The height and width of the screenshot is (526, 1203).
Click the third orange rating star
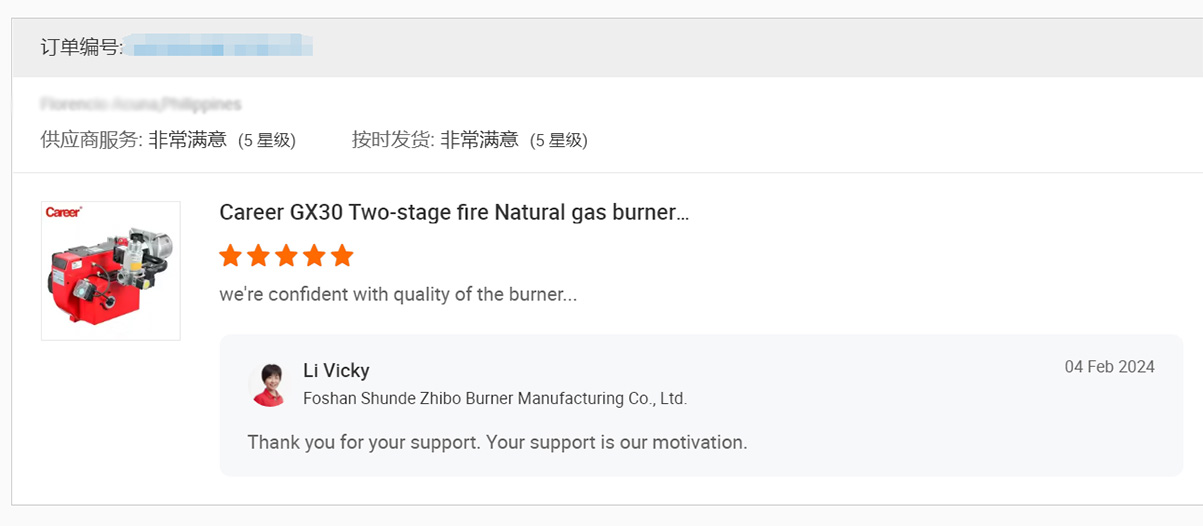[x=287, y=256]
